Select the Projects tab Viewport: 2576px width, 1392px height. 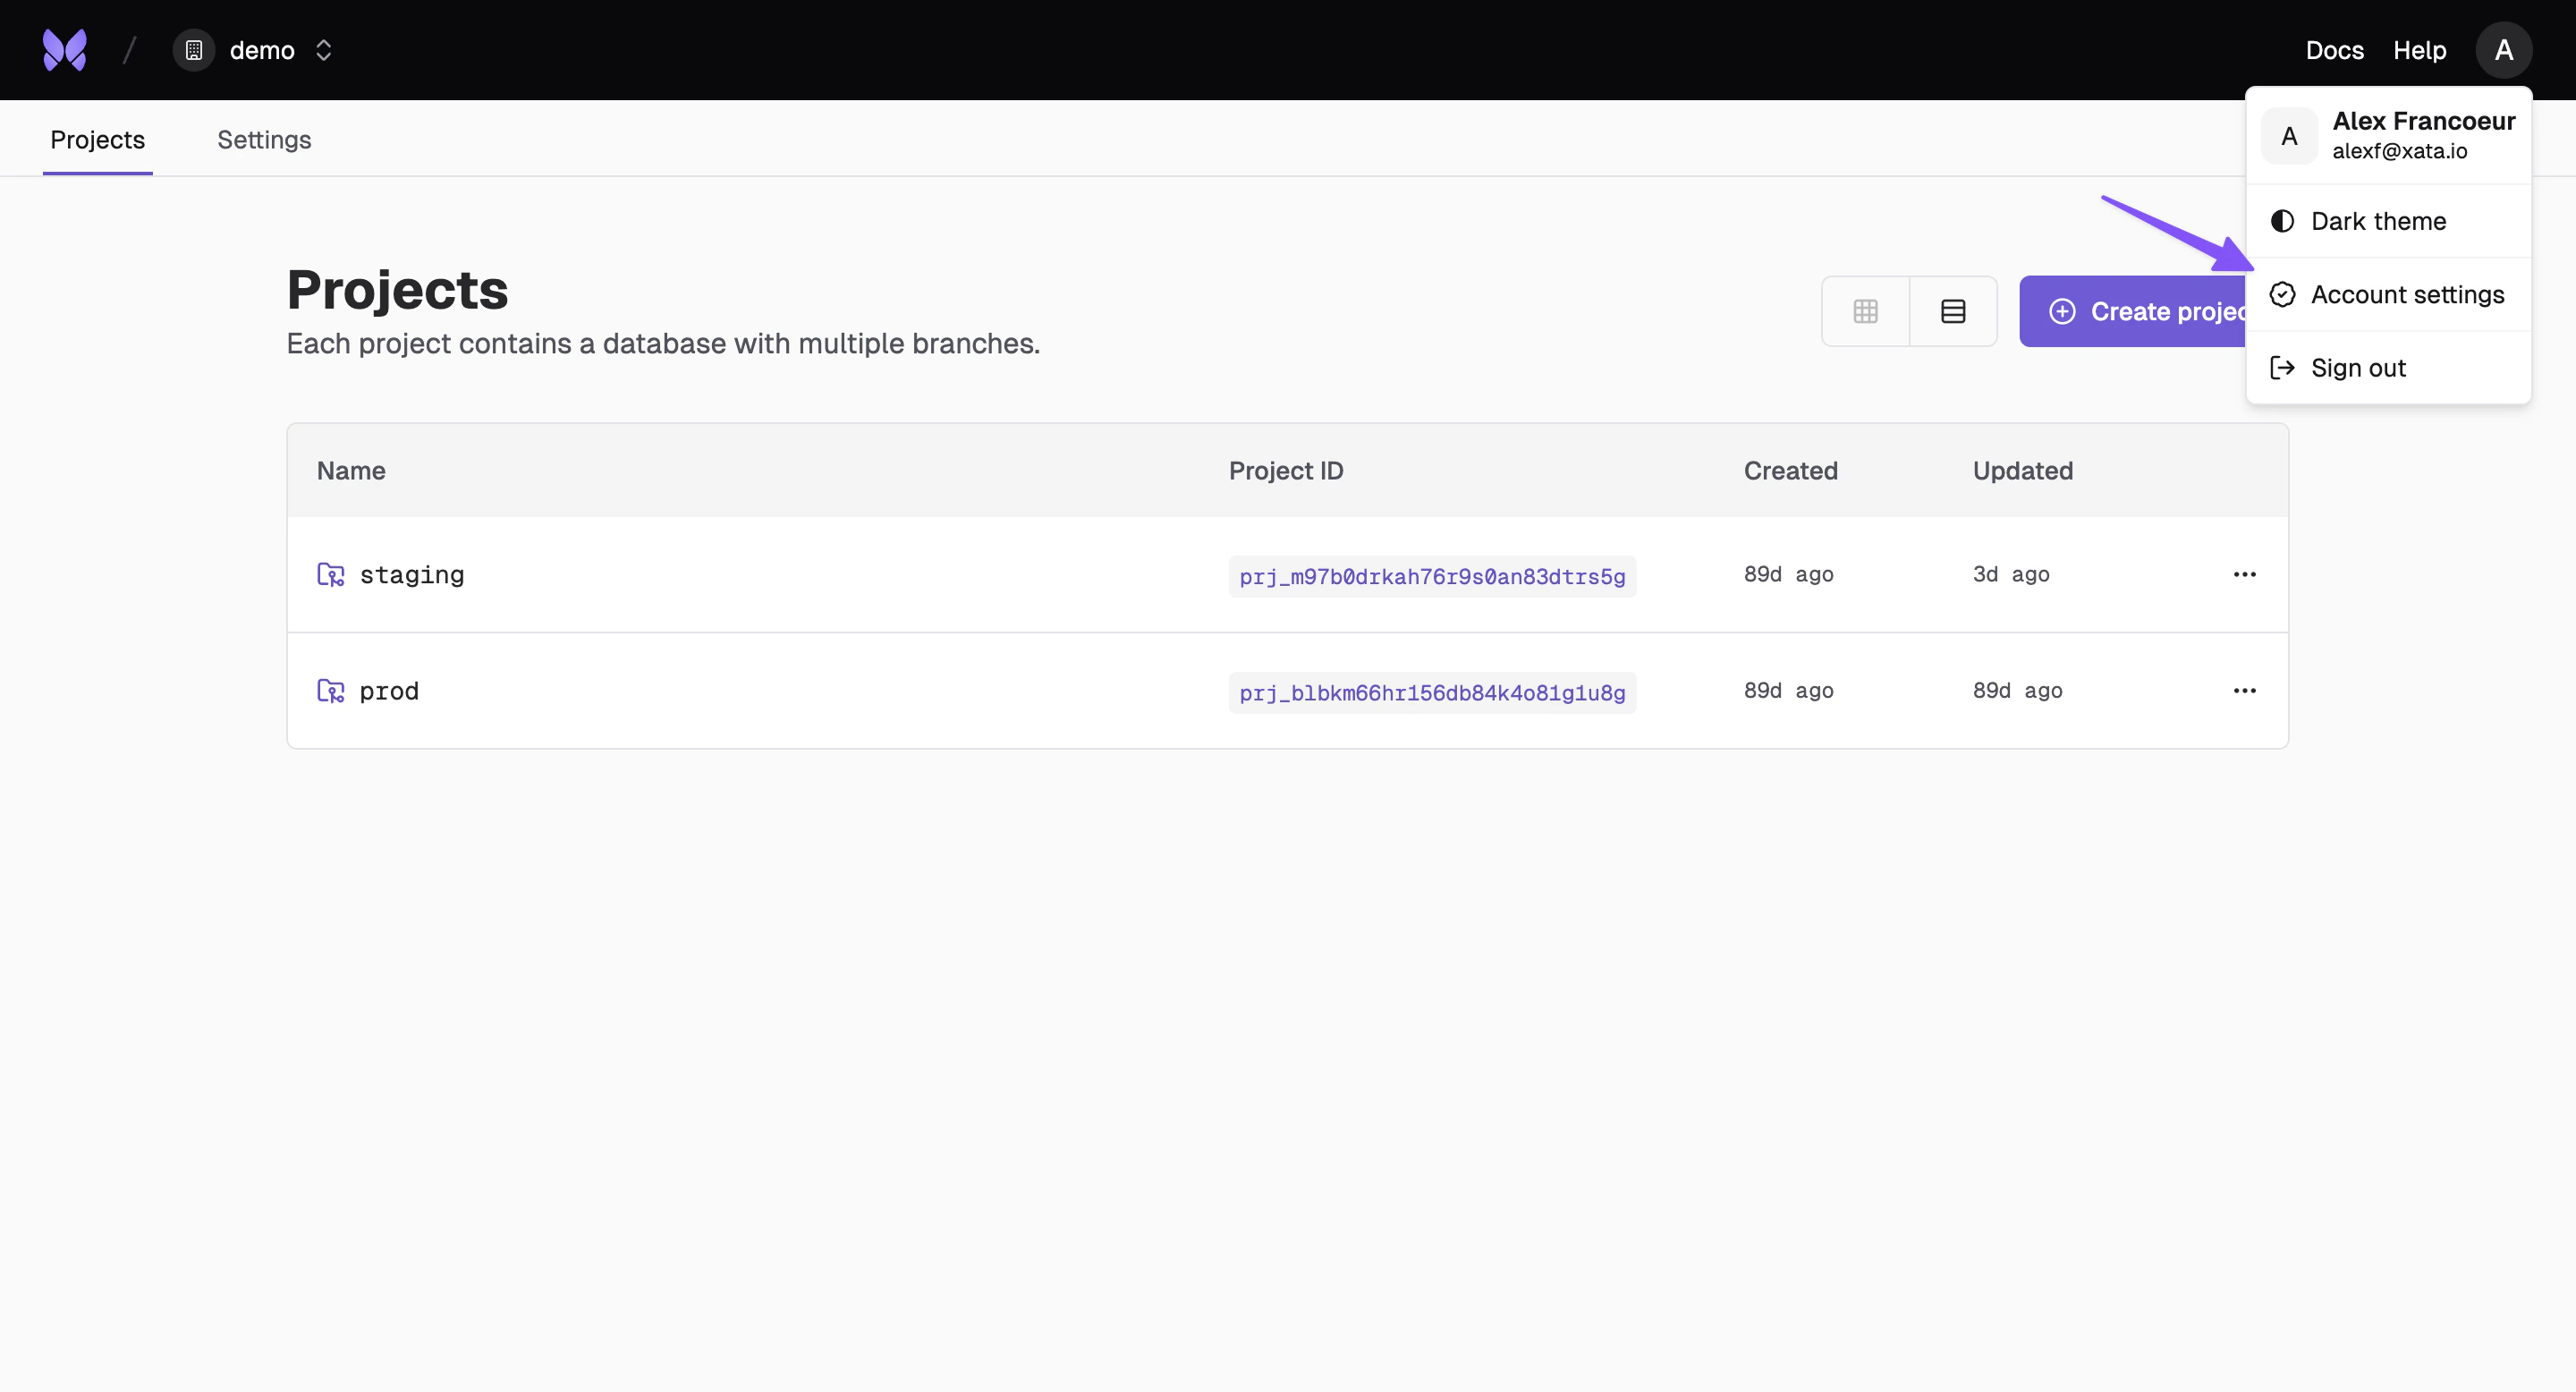(97, 139)
